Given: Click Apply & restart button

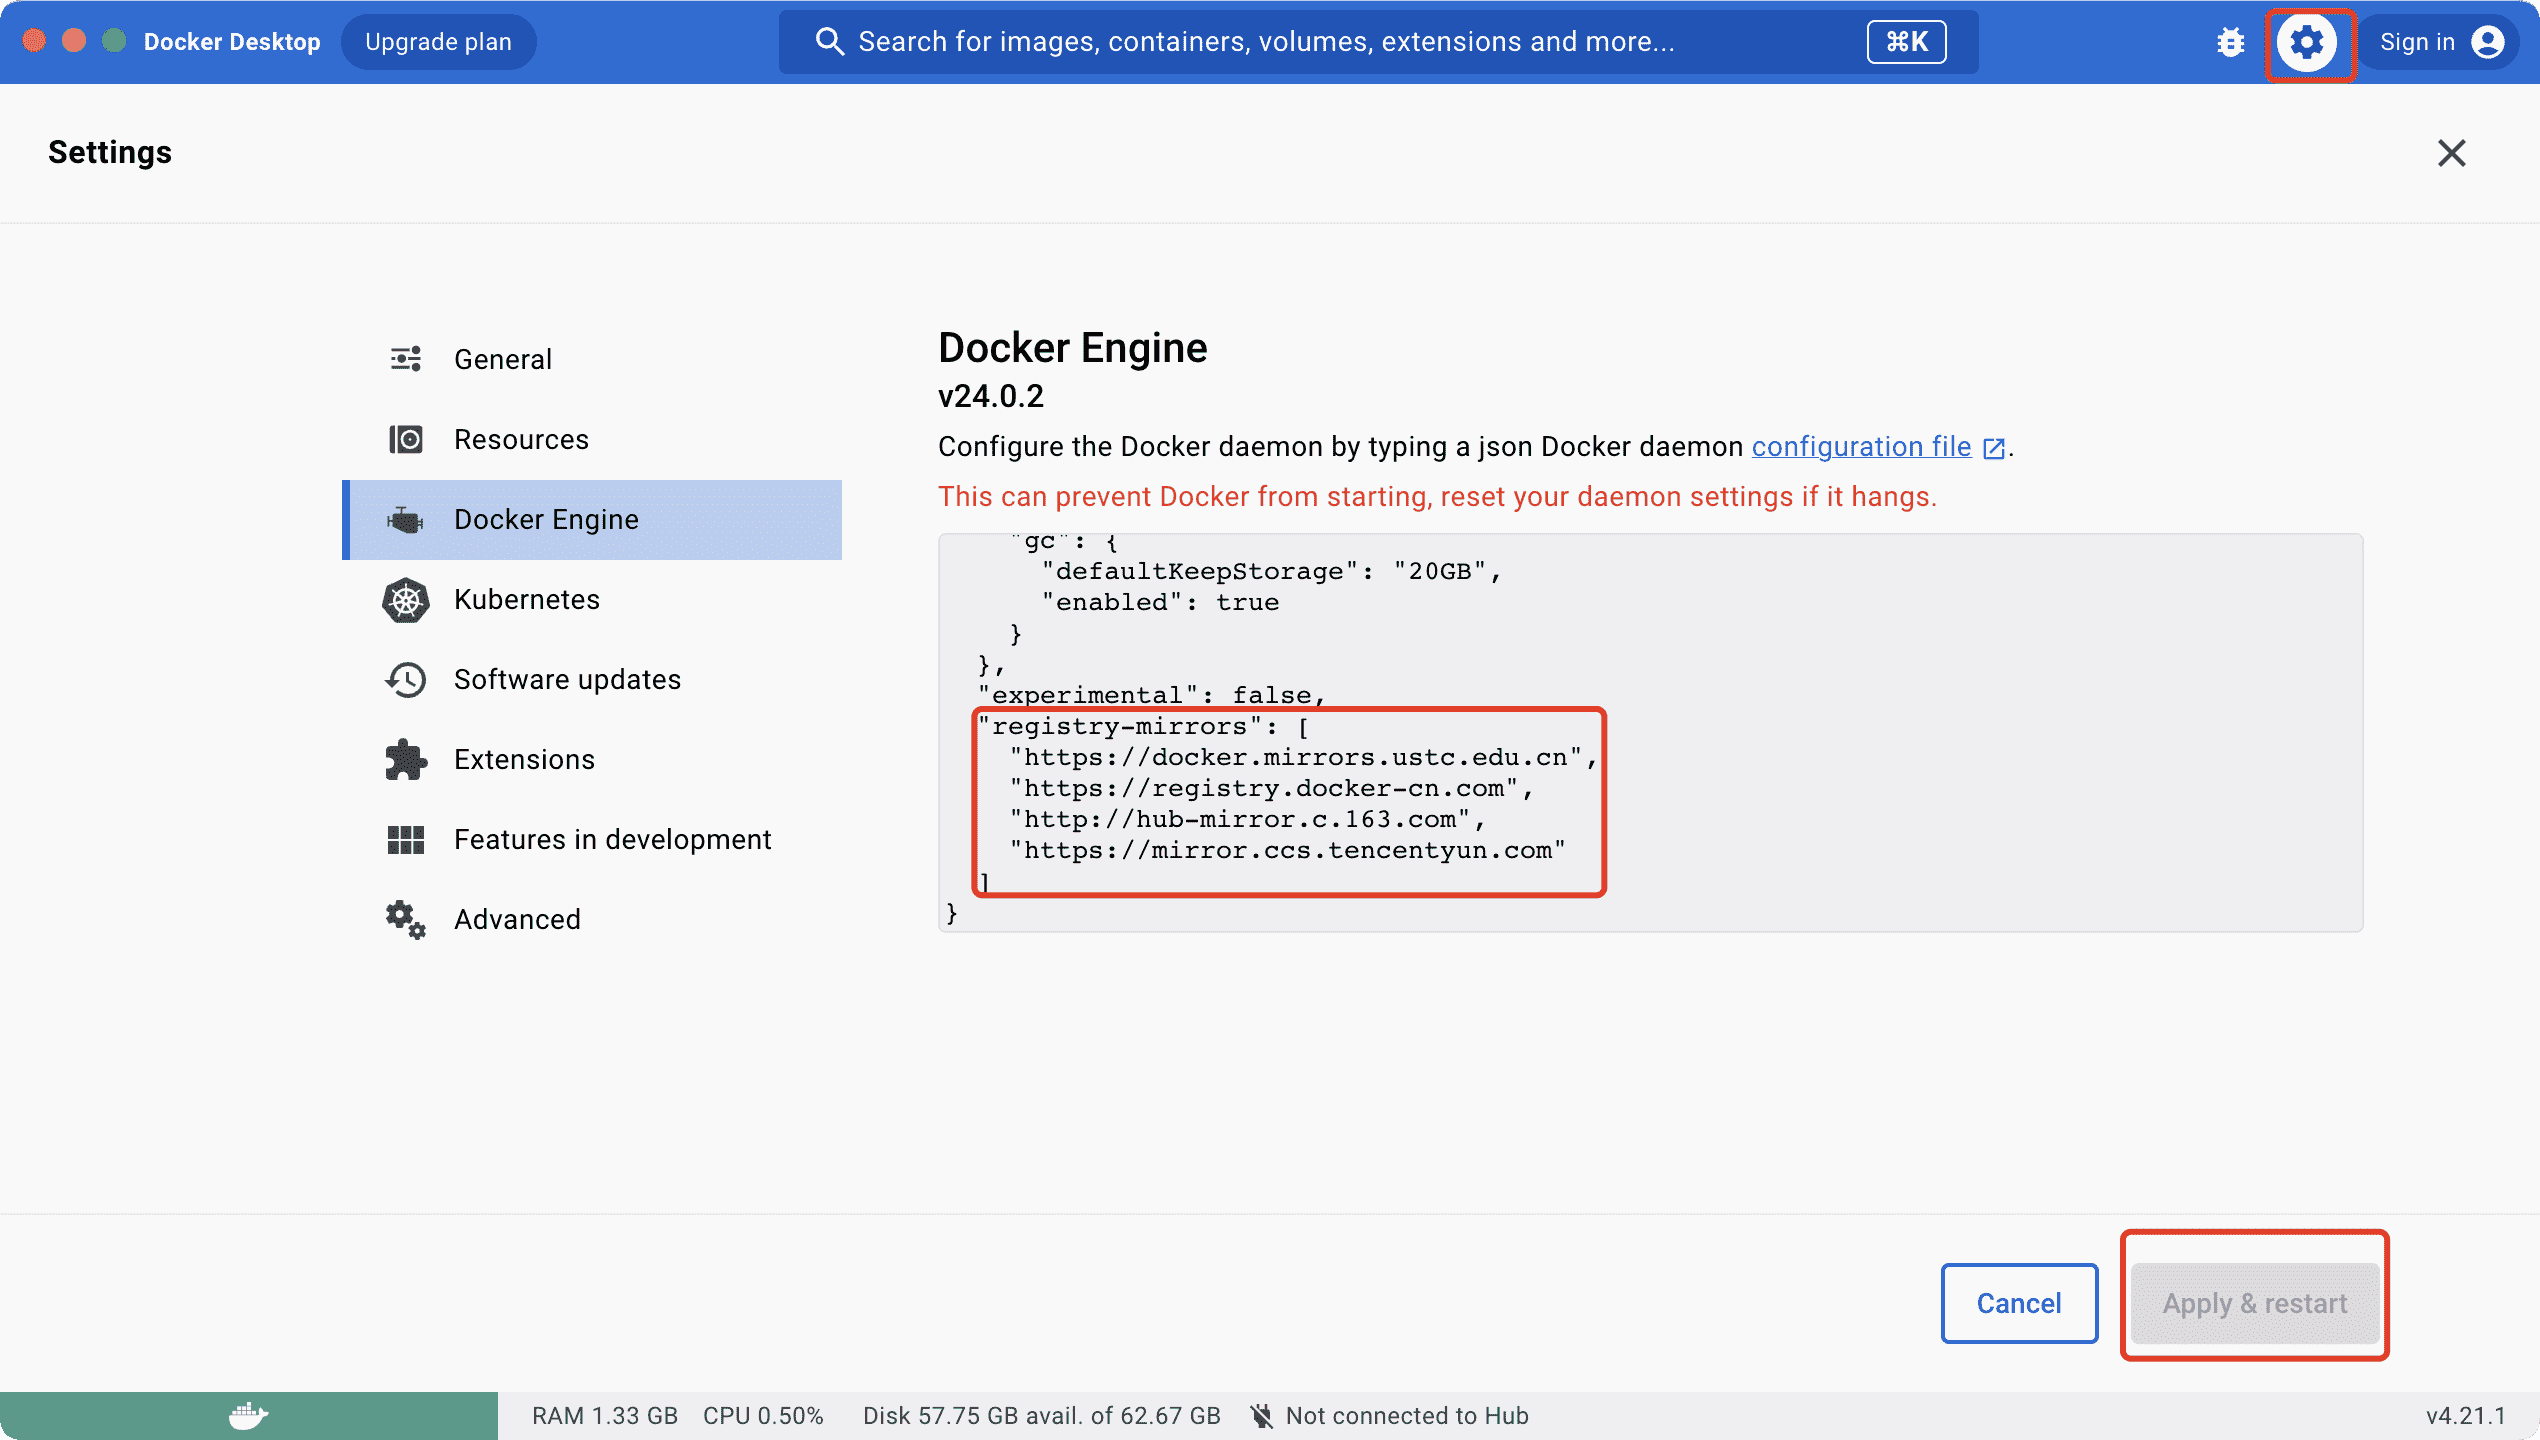Looking at the screenshot, I should click(2255, 1303).
